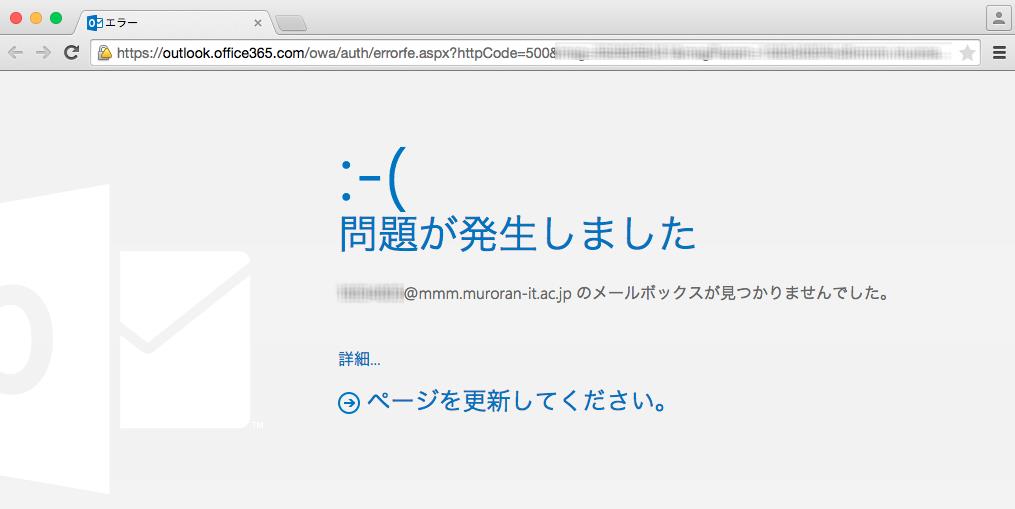Click the address bar URL field
1015x509 pixels.
point(535,53)
